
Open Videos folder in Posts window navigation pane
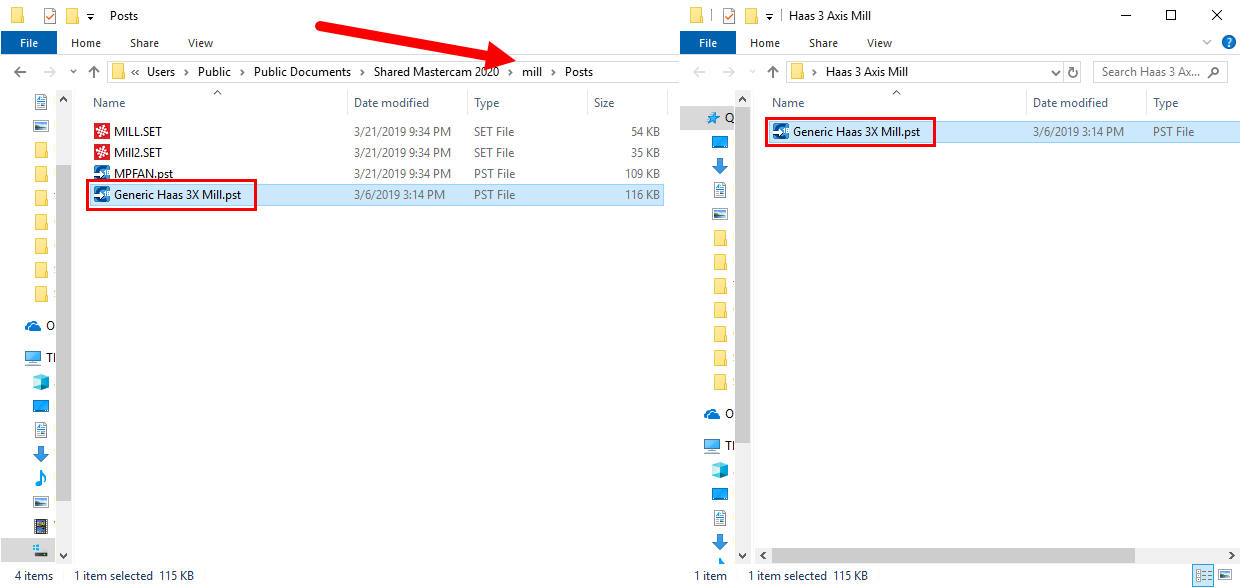point(41,525)
